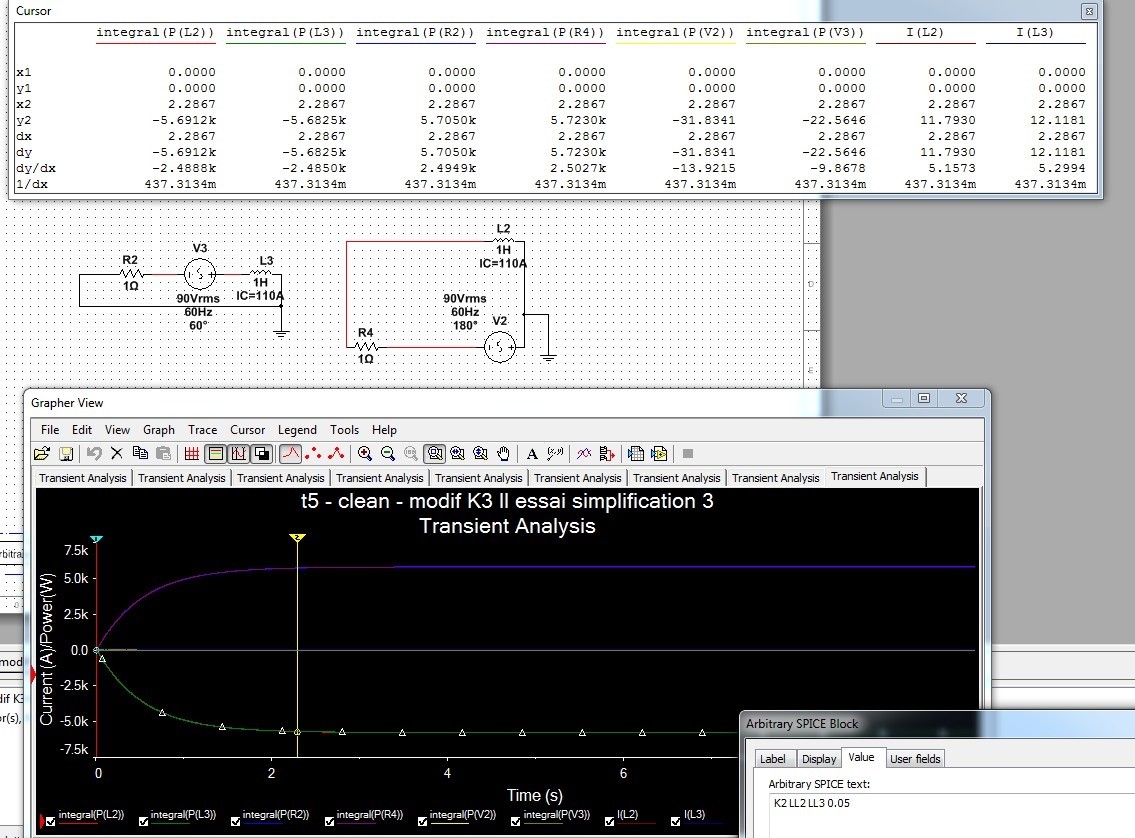Screen dimensions: 1135x838
Task: Open the Trace menu
Action: pos(203,430)
